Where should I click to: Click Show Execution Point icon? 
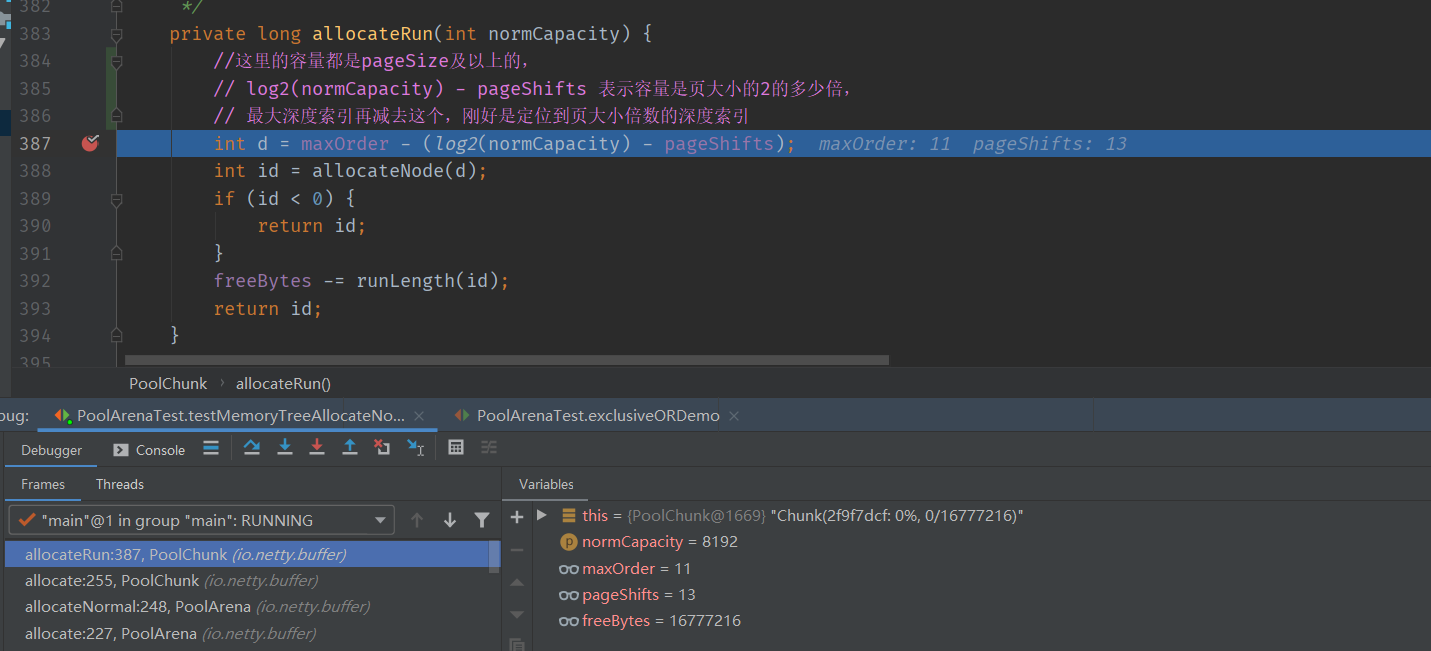[211, 448]
